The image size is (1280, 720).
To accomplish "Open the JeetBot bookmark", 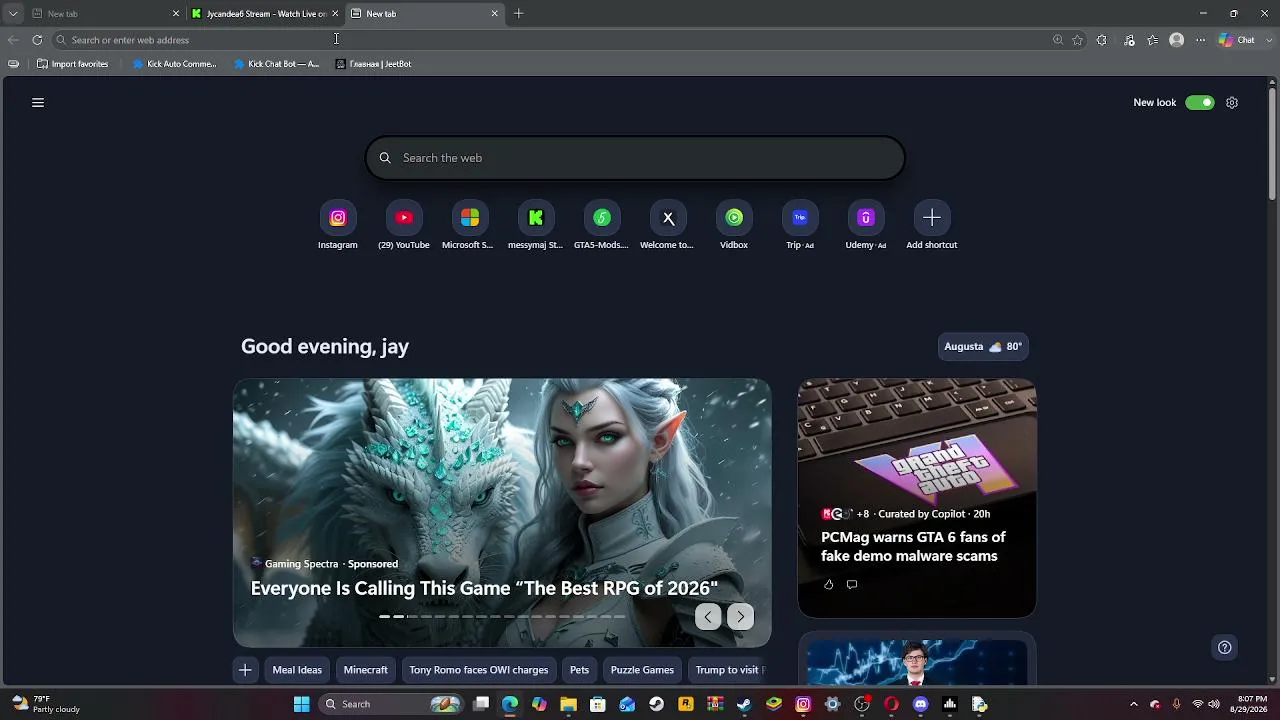I will click(x=373, y=64).
